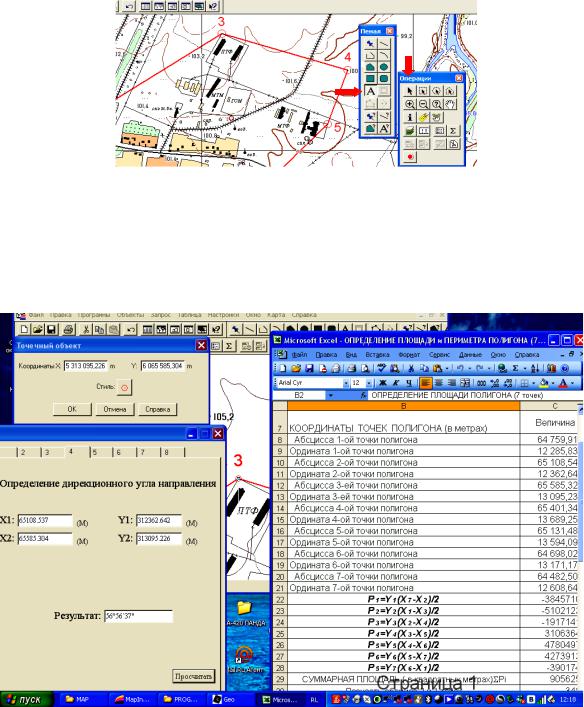This screenshot has height=707, width=584.
Task: Click the red dot button in Операции palette
Action: pos(409,157)
